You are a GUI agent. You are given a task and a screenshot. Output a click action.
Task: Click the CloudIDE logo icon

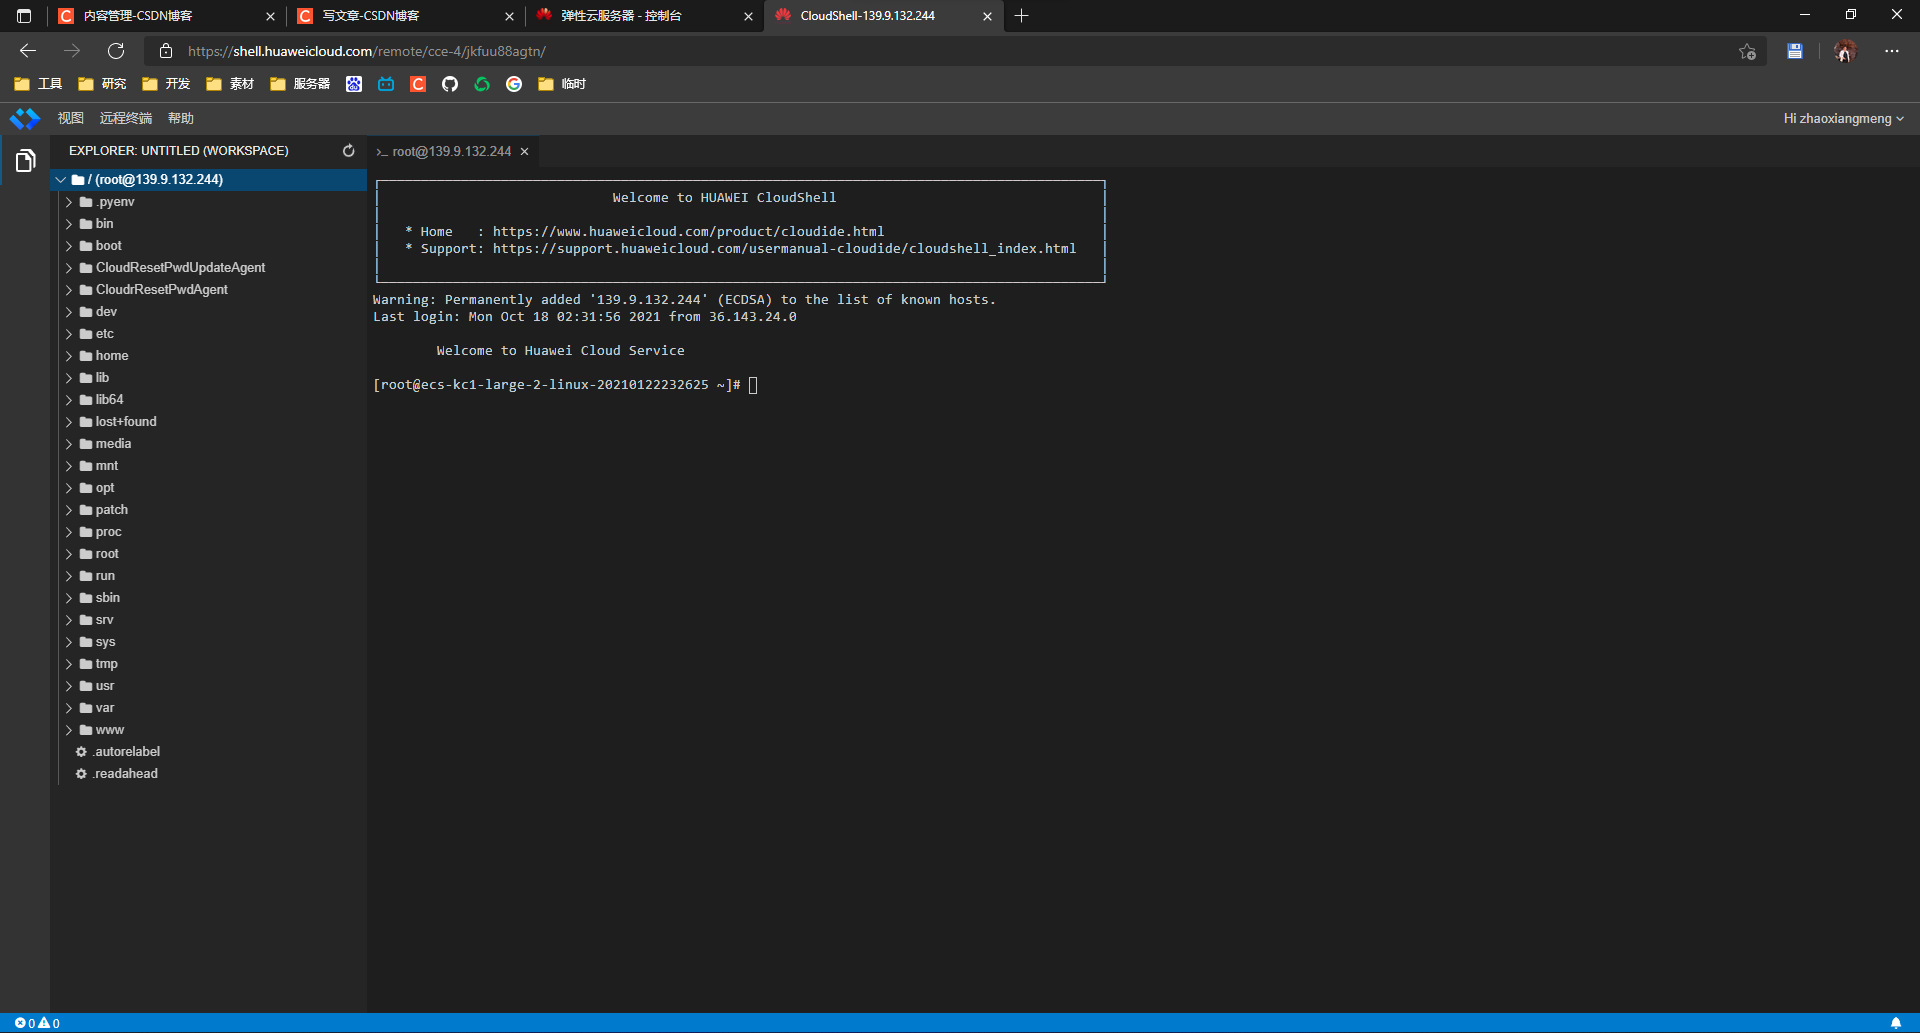(x=25, y=119)
